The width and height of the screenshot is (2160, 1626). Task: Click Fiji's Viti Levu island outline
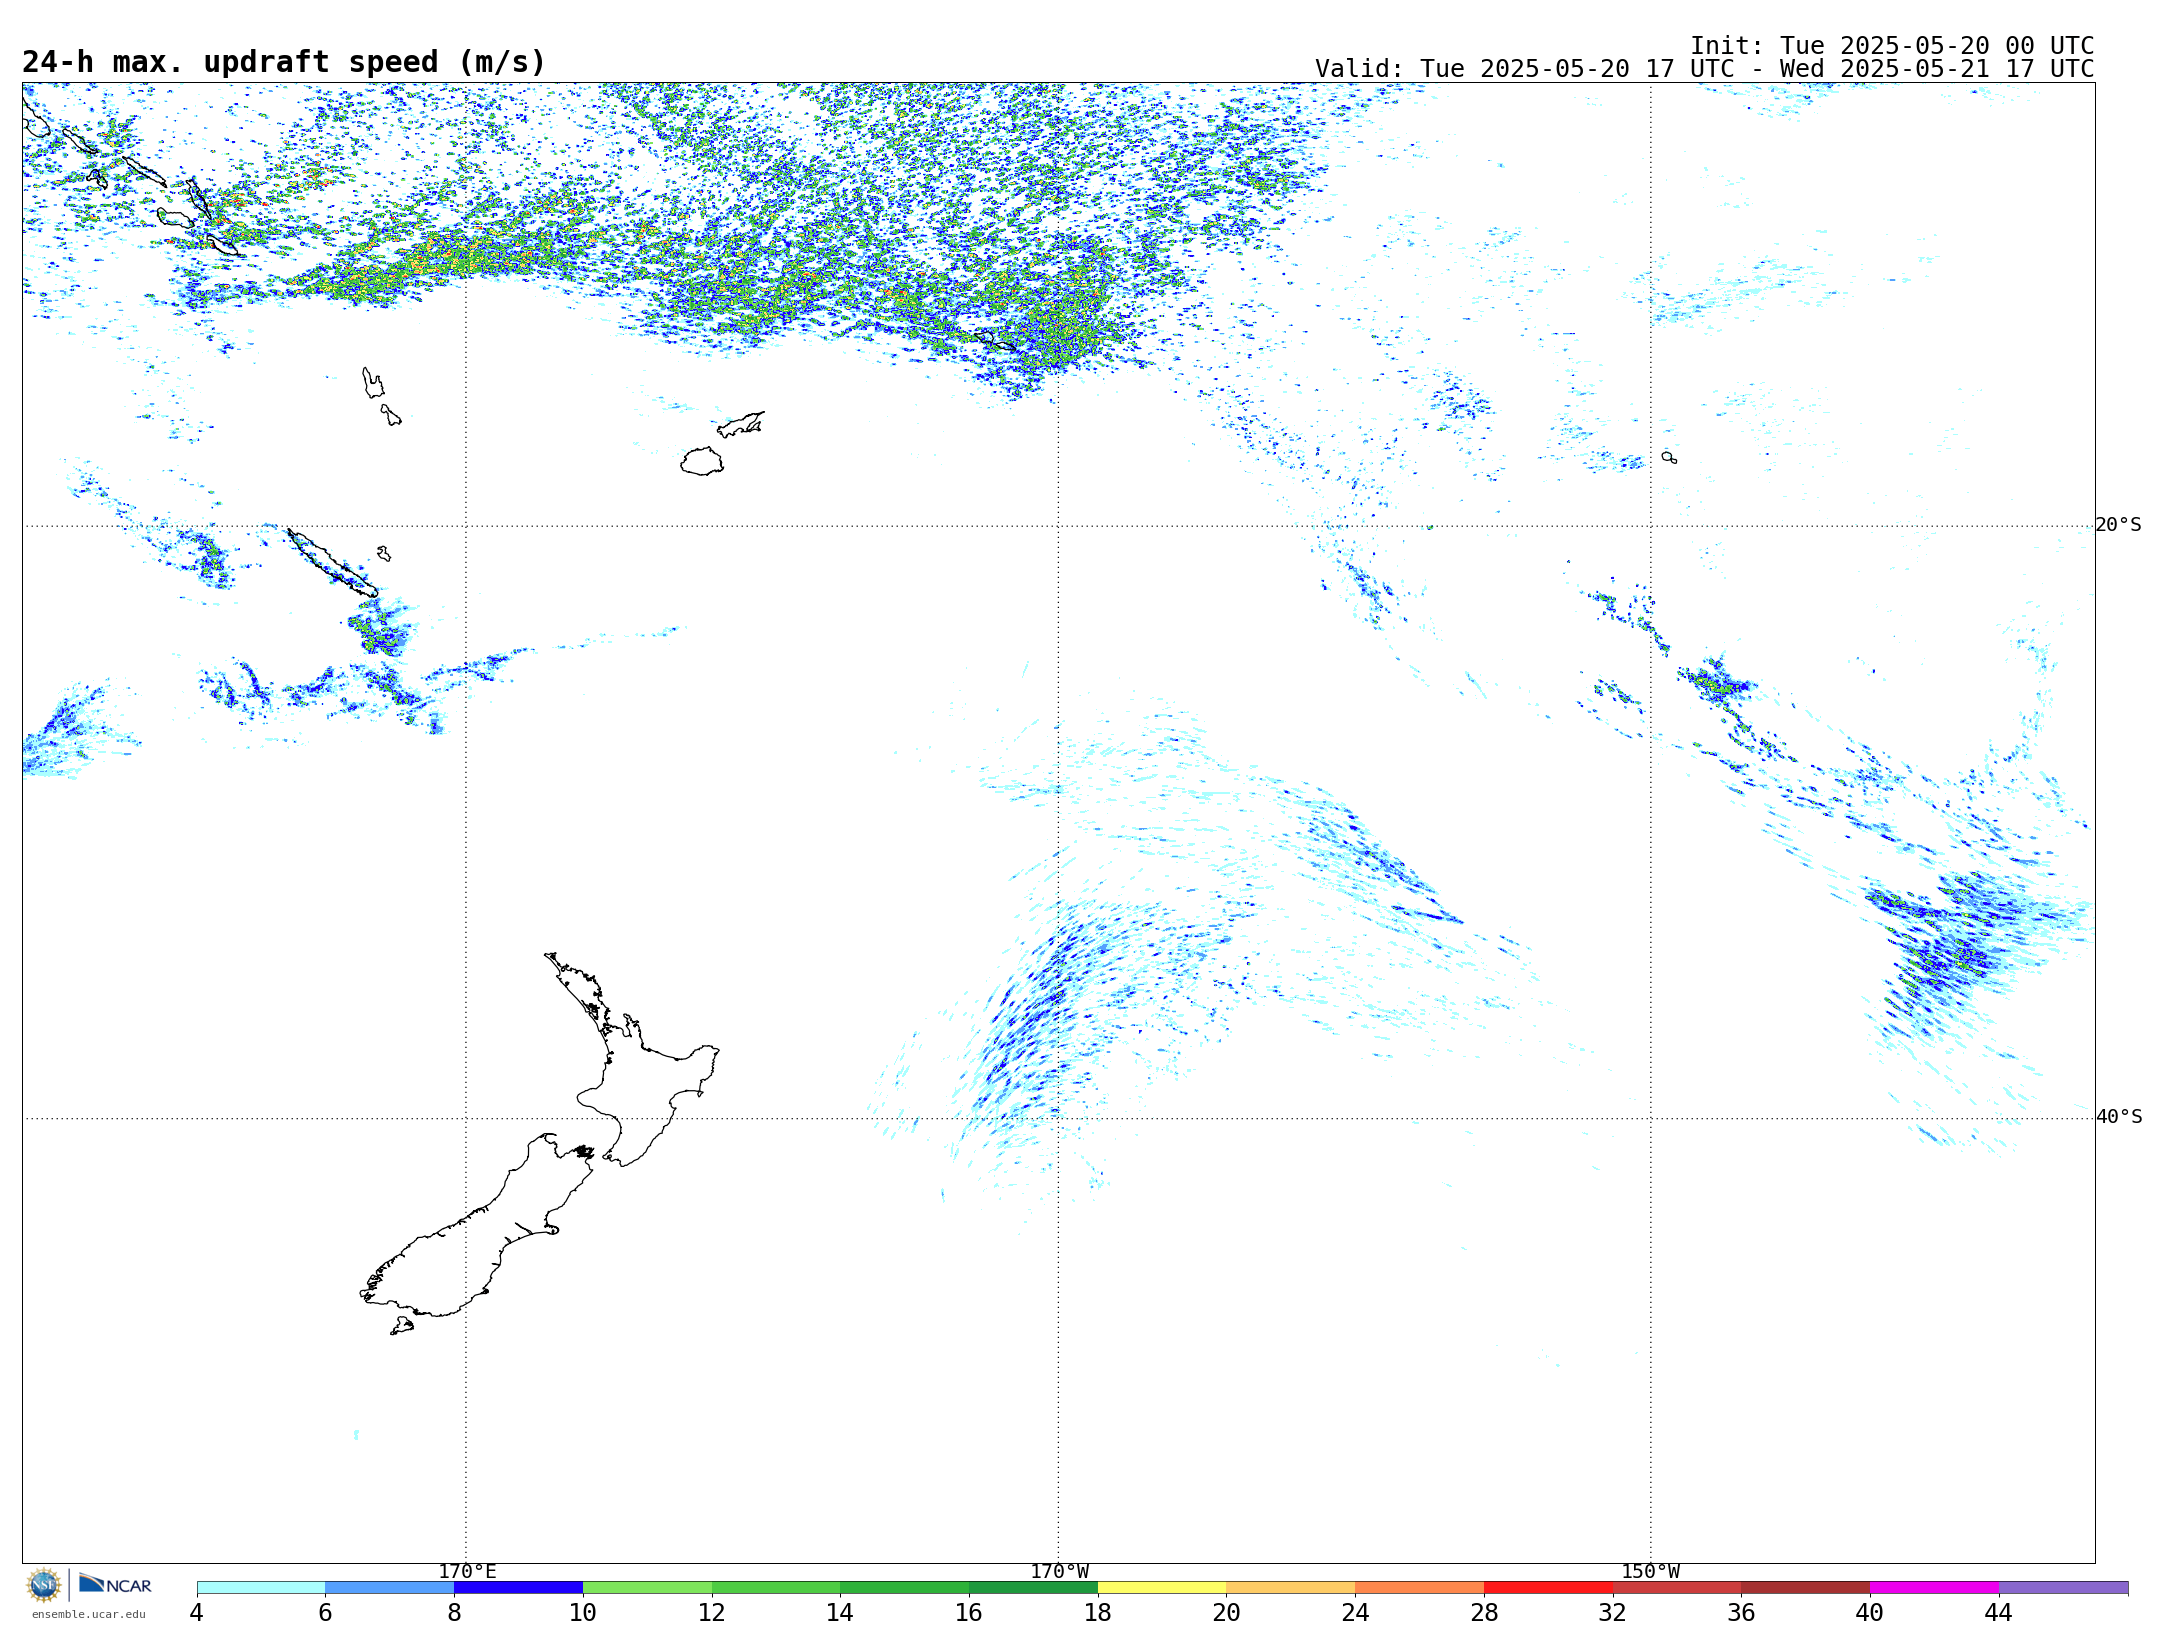pos(702,461)
